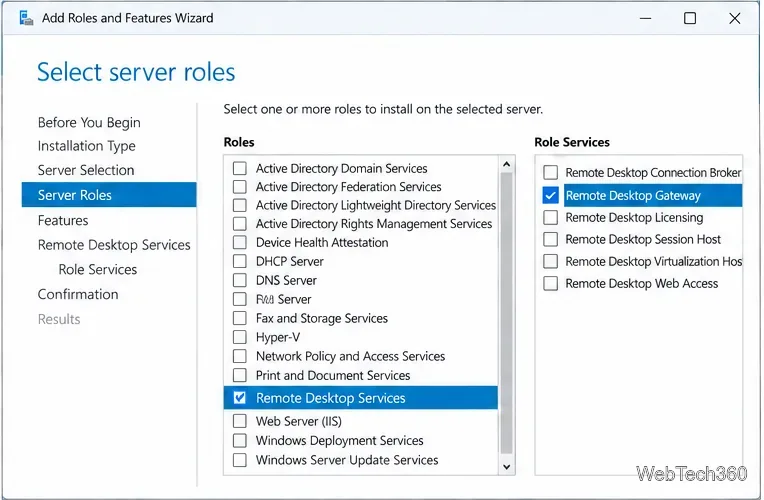764x500 pixels.
Task: Select the Remote Desktop Gateway label
Action: click(633, 195)
